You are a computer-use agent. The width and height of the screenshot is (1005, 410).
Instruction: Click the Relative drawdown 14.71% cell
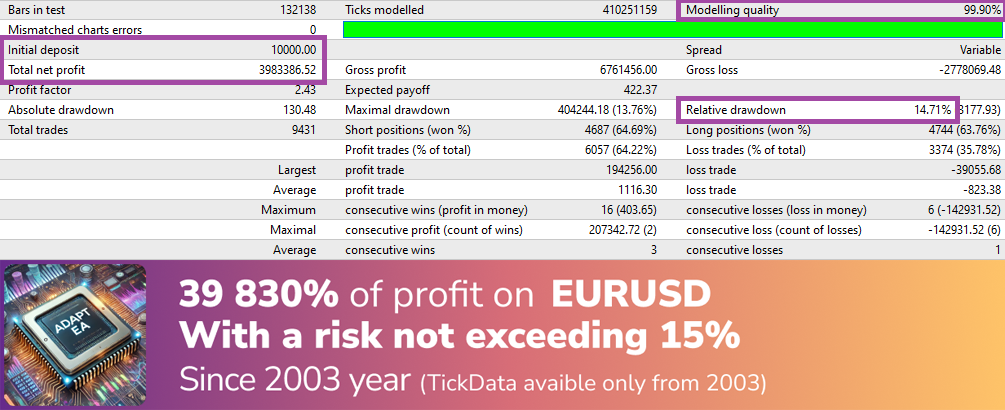(818, 110)
